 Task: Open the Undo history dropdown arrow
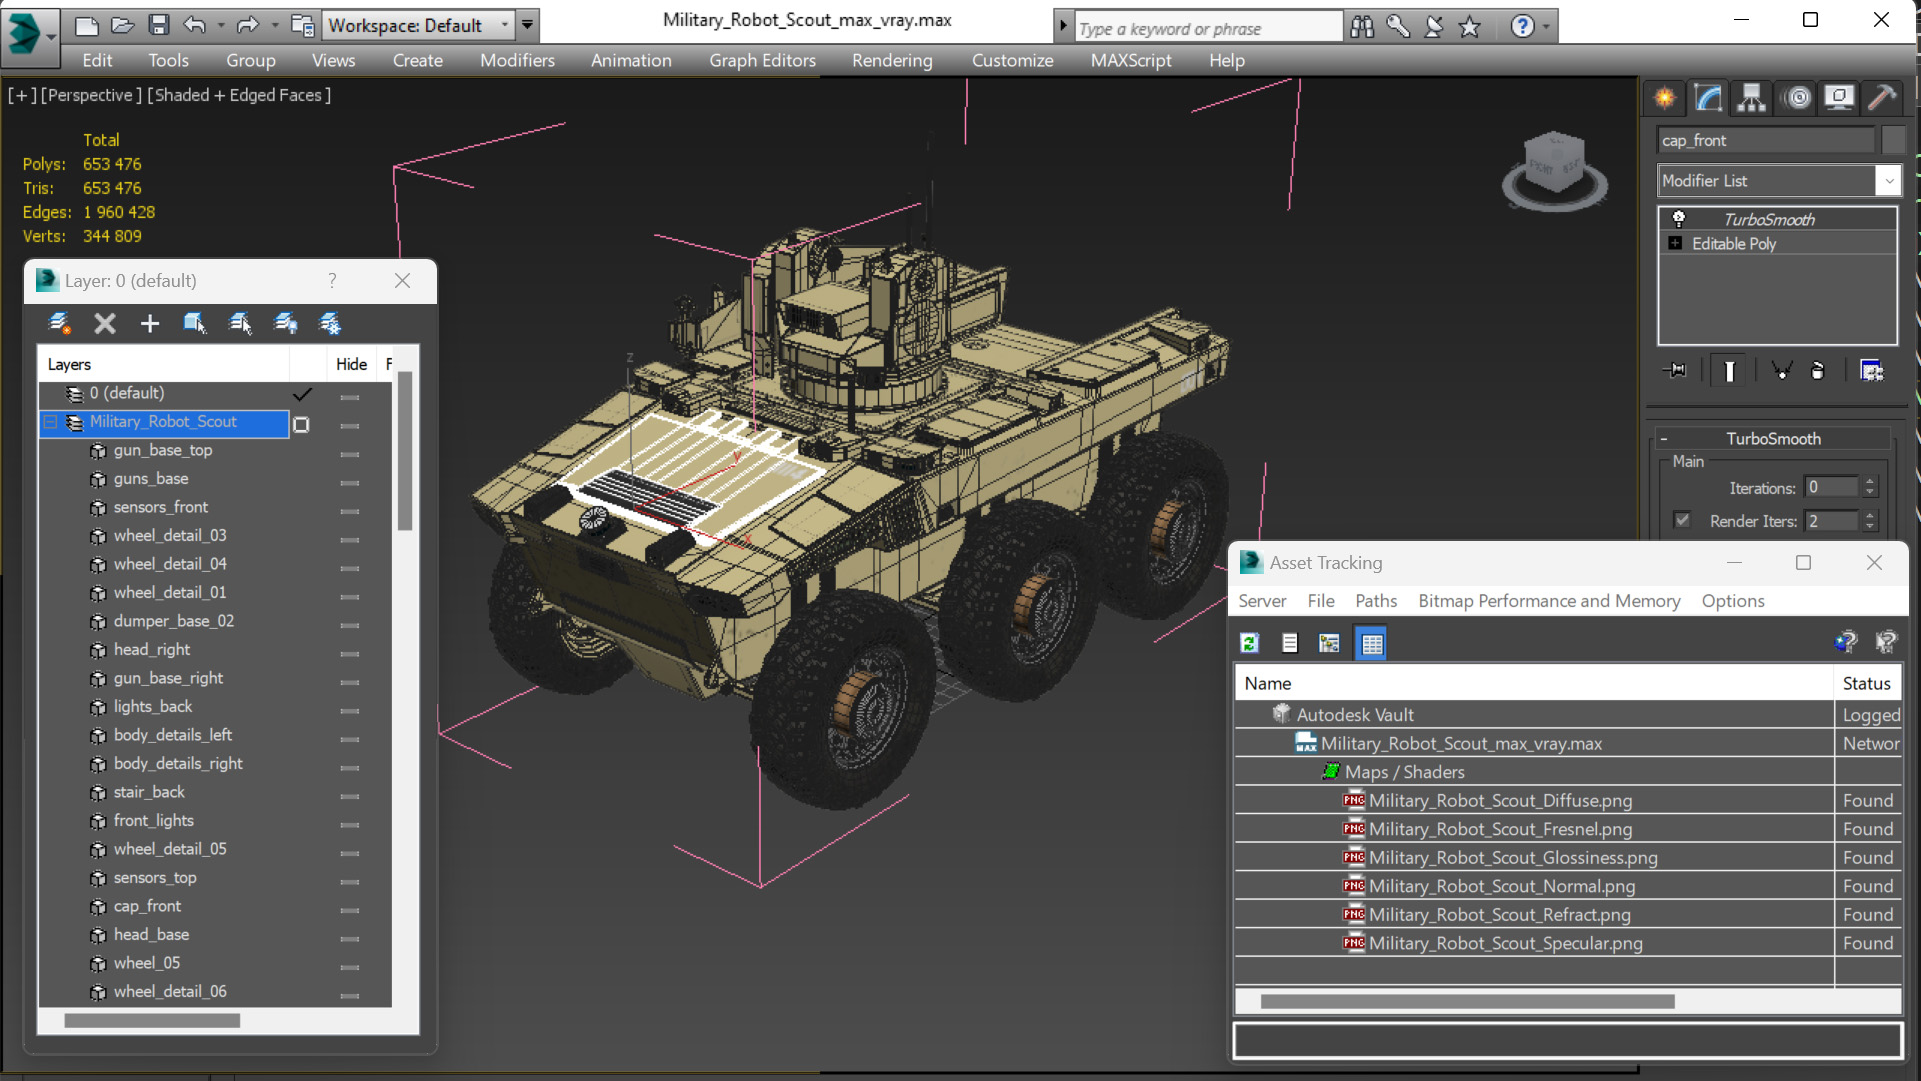pos(220,25)
